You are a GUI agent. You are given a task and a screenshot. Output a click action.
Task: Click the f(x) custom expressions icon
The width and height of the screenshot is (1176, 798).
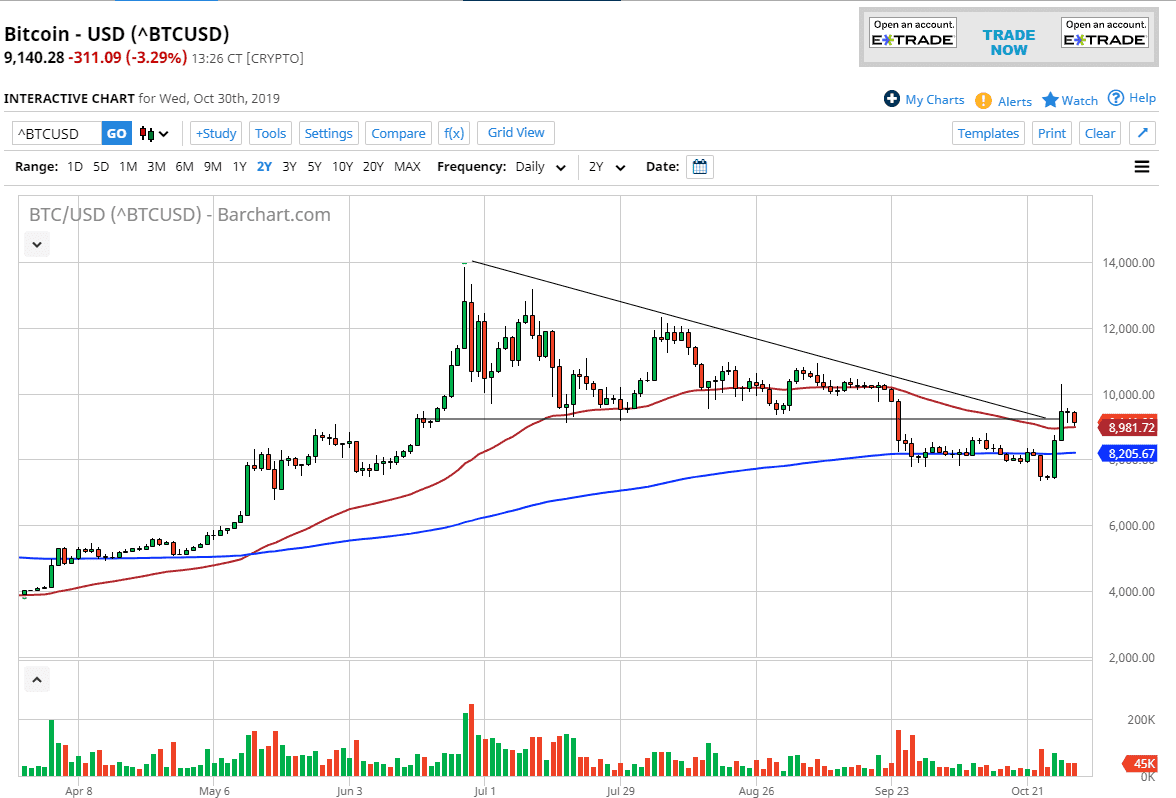coord(453,132)
